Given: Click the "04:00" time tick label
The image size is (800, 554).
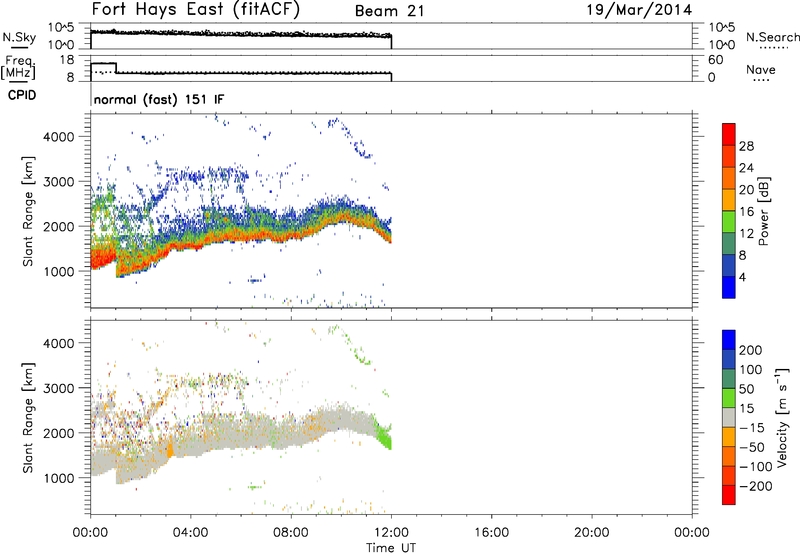Looking at the screenshot, I should pyautogui.click(x=190, y=533).
